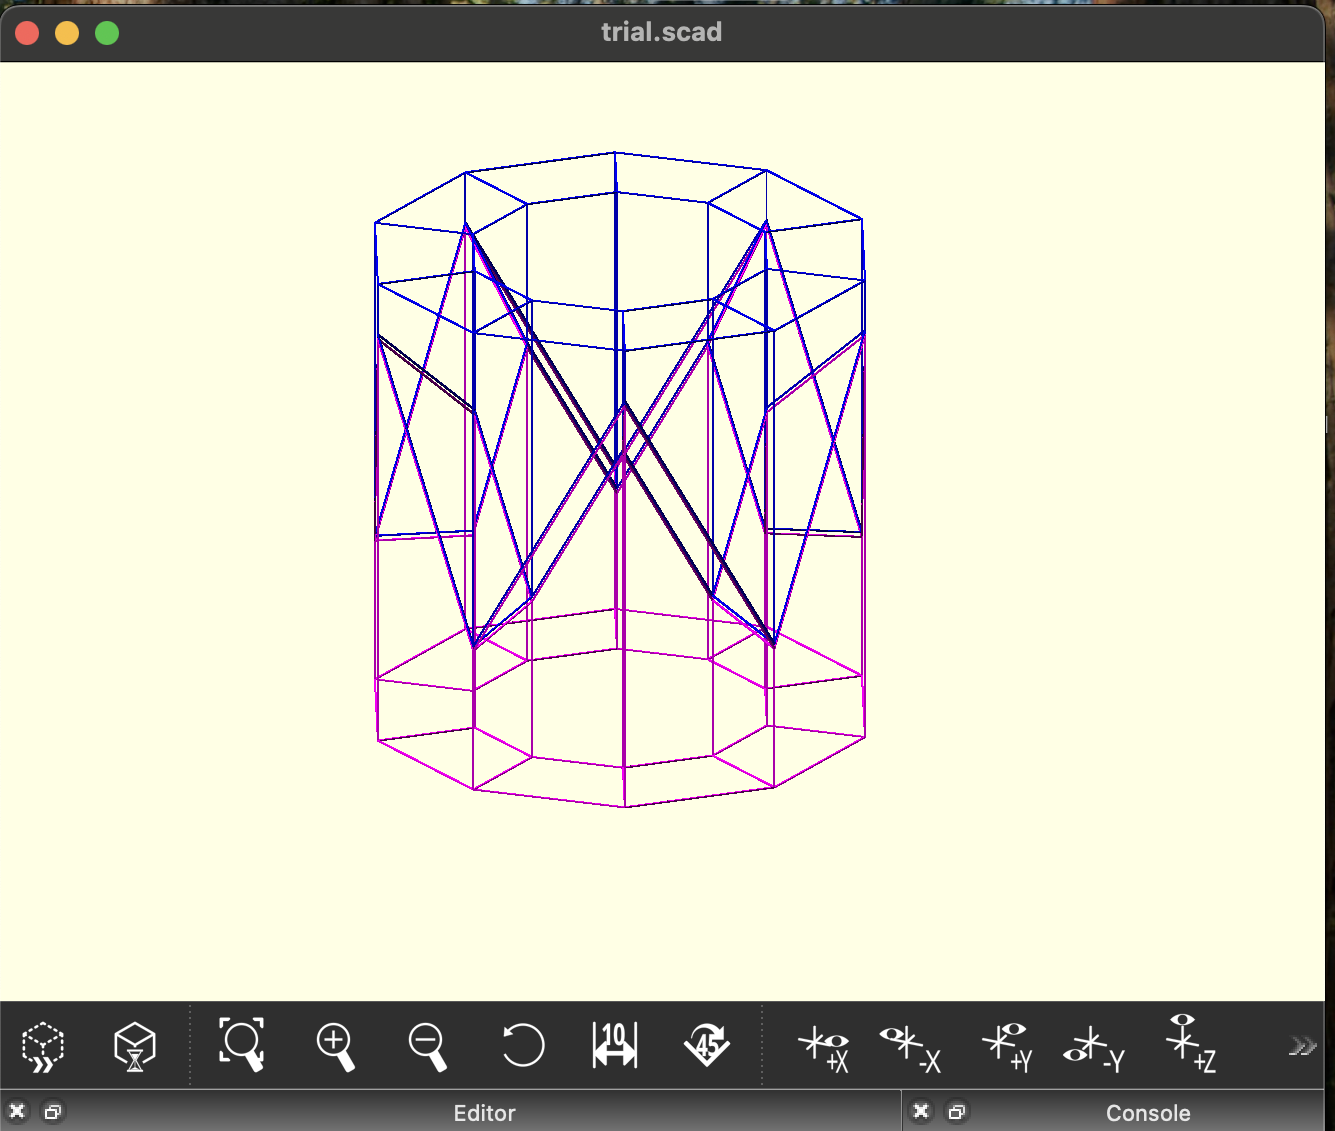The height and width of the screenshot is (1131, 1335).
Task: Zoom in using the plus magnifier
Action: [x=336, y=1046]
